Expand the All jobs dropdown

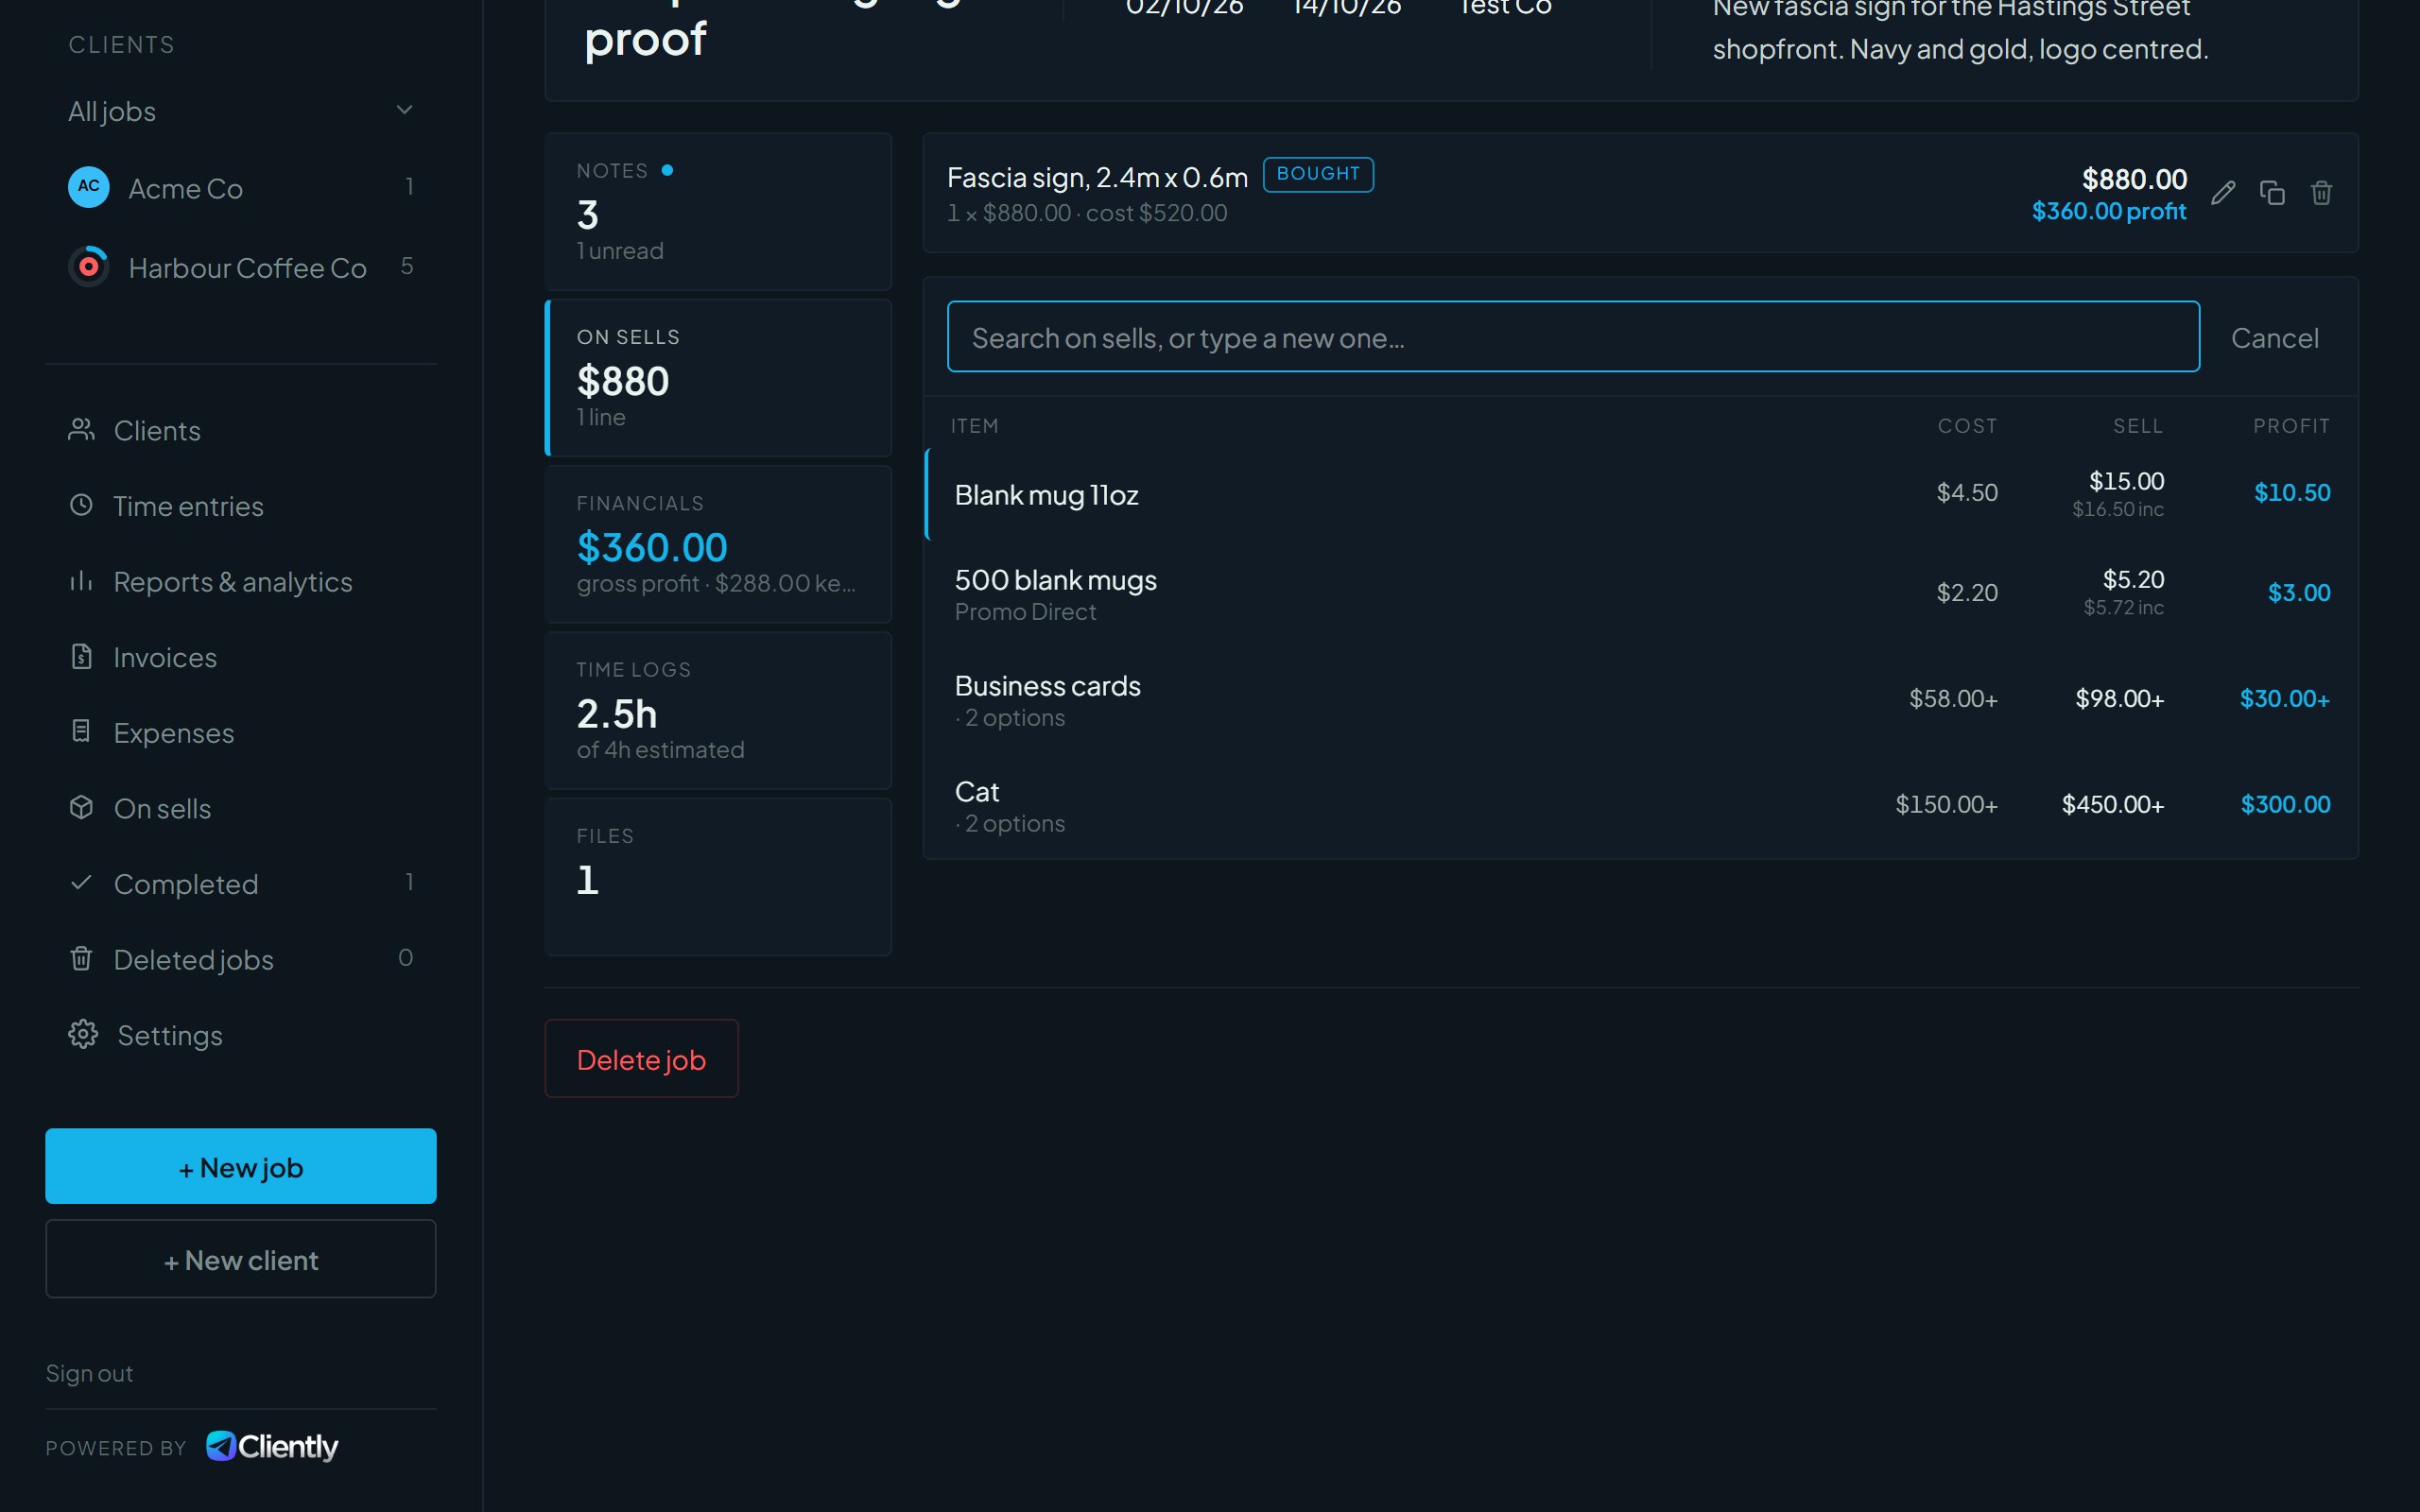[241, 111]
